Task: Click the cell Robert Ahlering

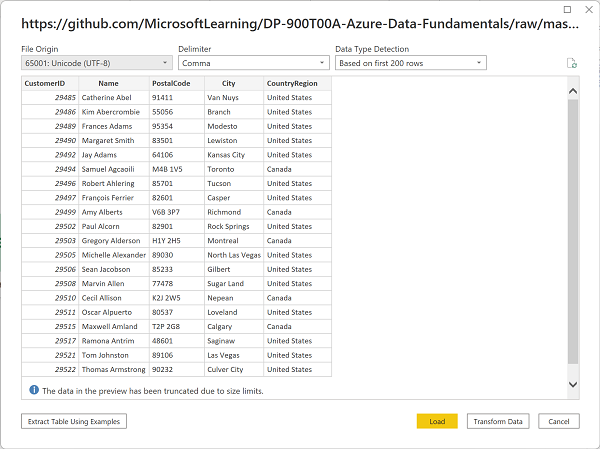Action: tap(114, 183)
